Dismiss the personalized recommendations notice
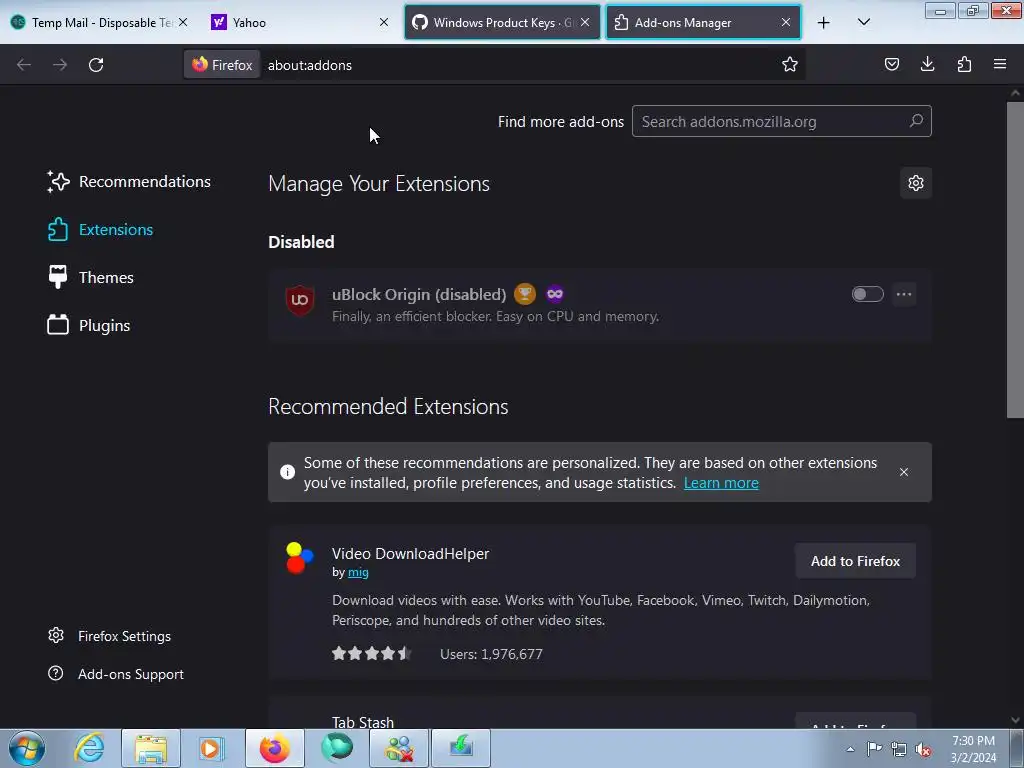This screenshot has width=1024, height=768. click(x=904, y=472)
